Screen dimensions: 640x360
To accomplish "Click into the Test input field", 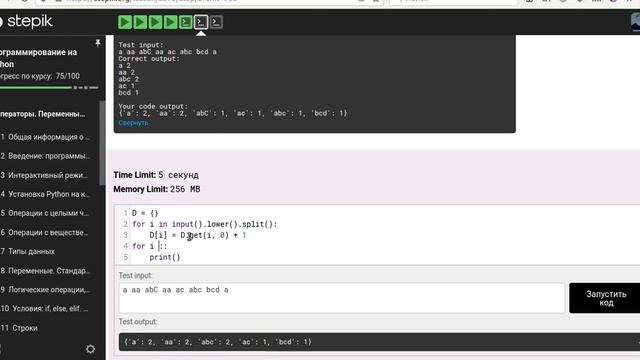I will click(342, 298).
